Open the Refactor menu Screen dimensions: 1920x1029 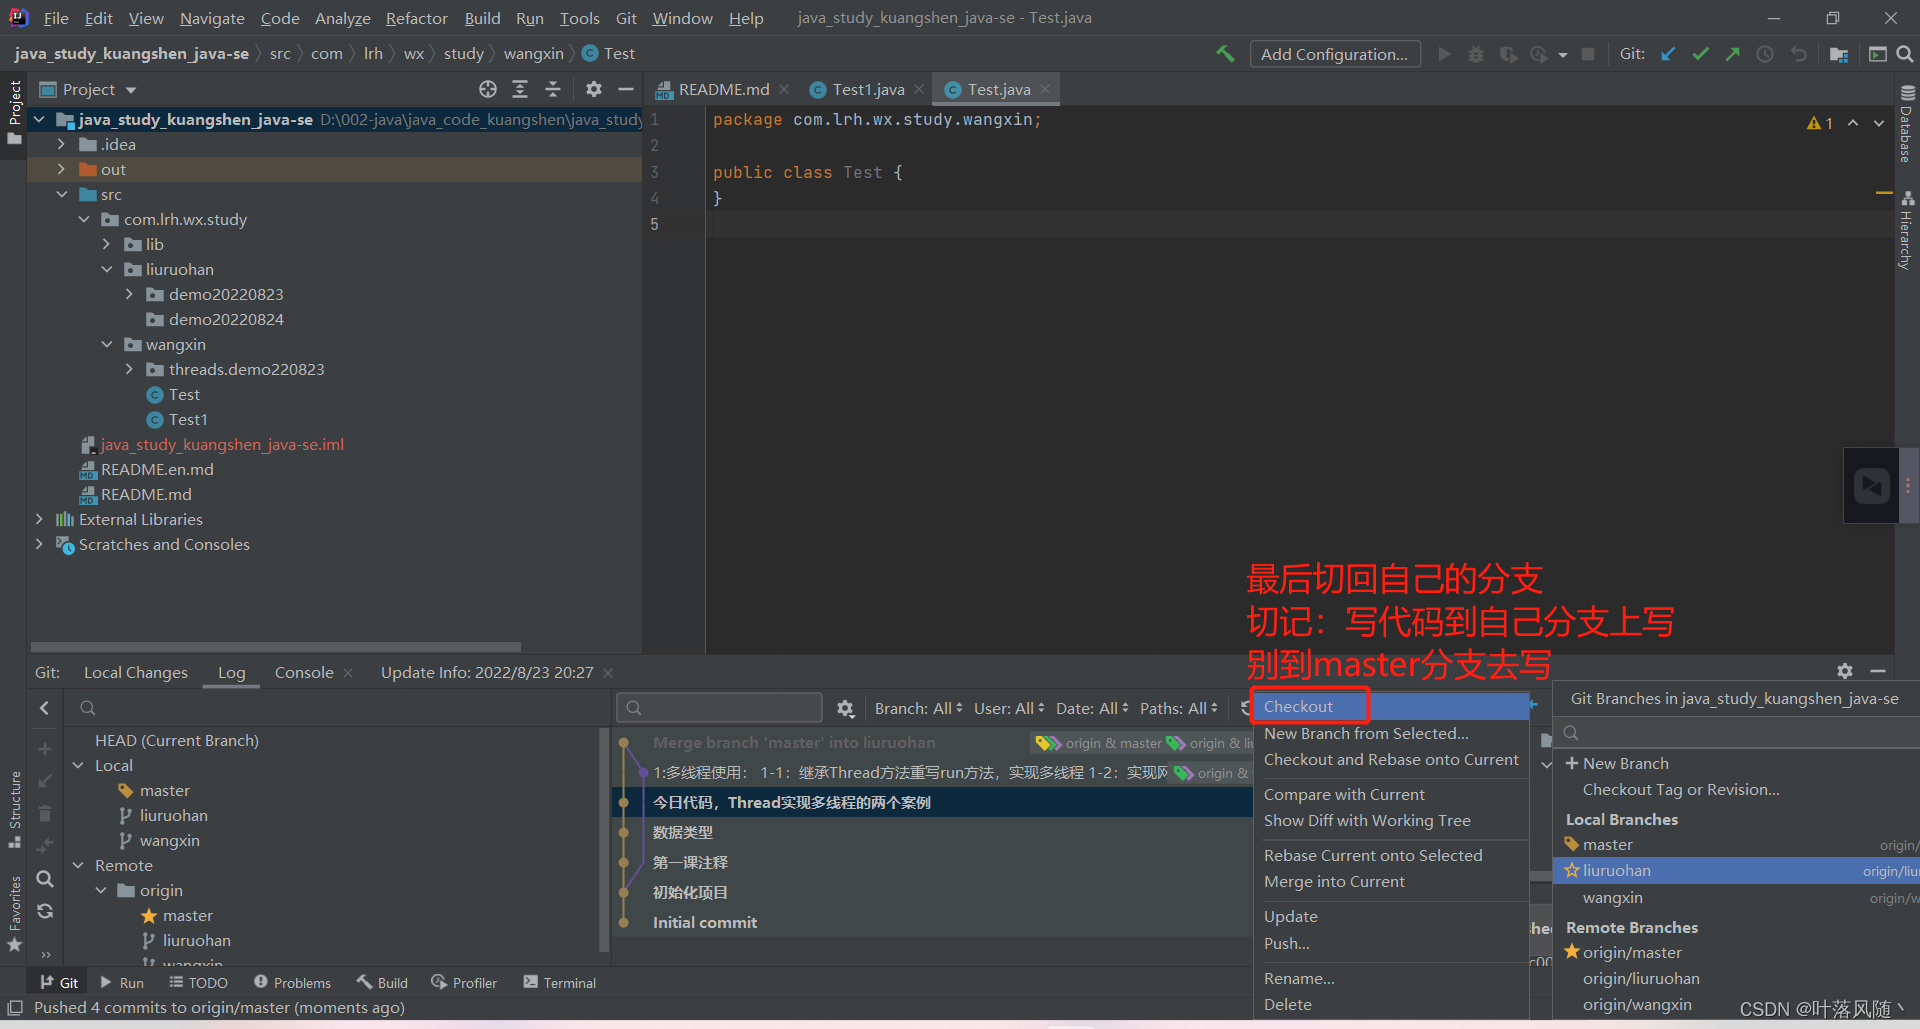click(416, 18)
